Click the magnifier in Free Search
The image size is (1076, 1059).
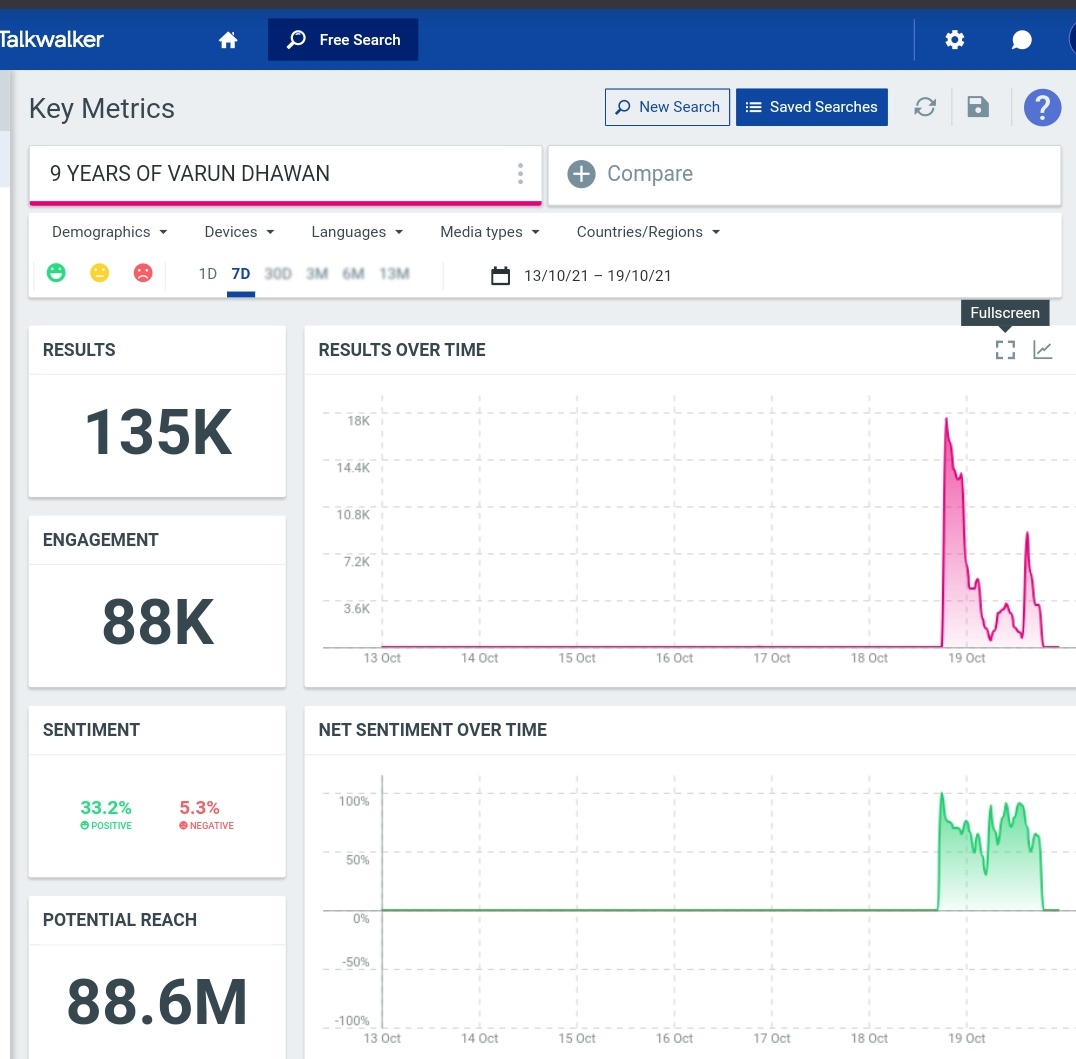[x=296, y=40]
